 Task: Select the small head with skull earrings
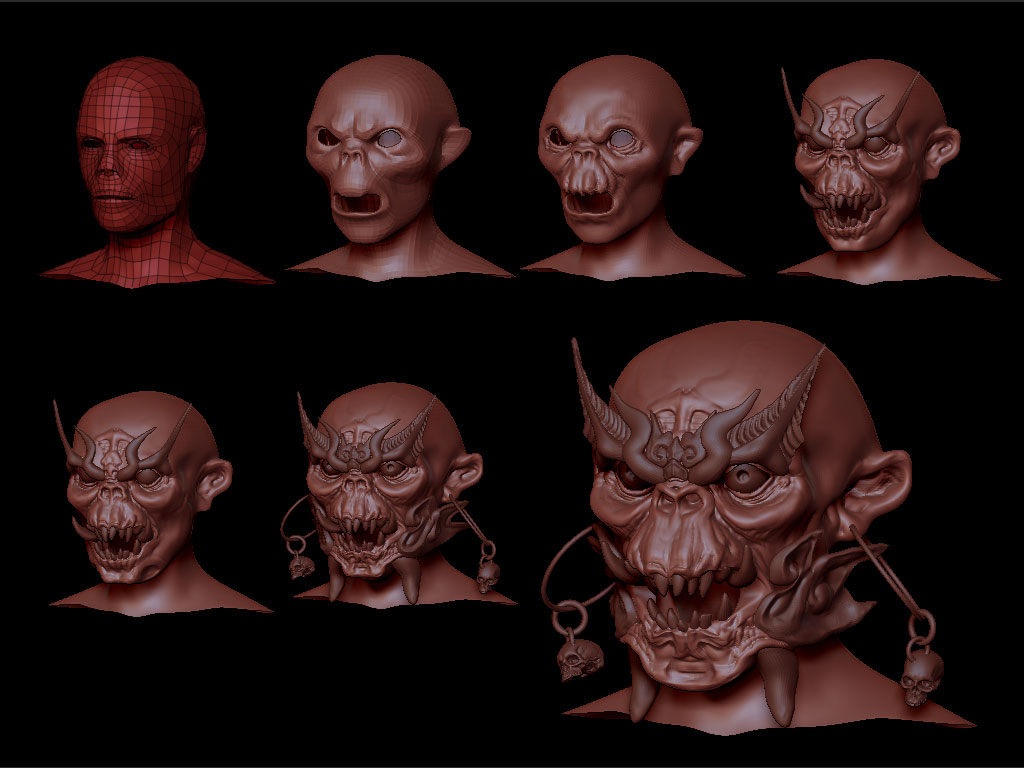tap(398, 495)
